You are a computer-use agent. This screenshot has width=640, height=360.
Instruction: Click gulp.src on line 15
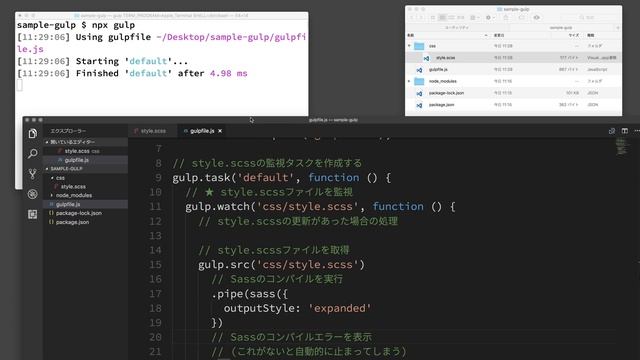coord(224,265)
